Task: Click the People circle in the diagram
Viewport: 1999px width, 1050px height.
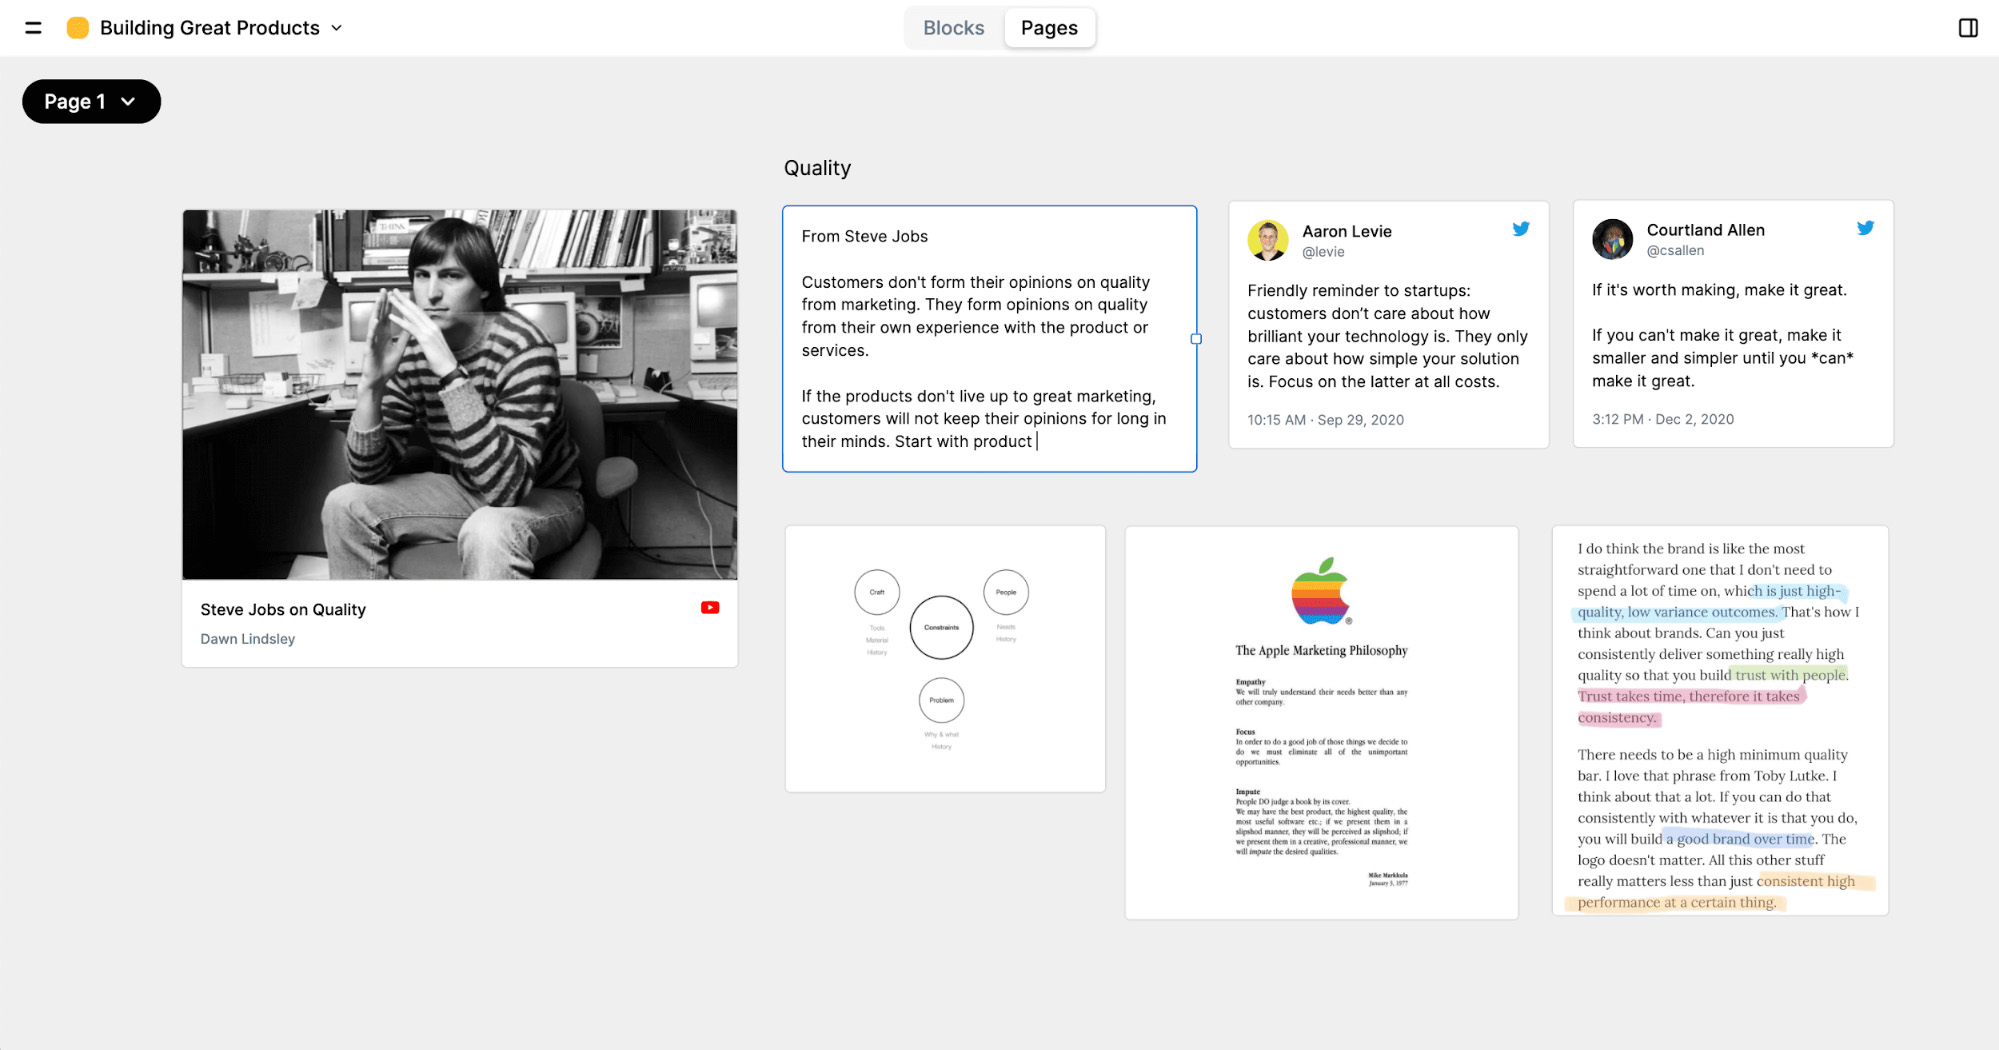Action: 1006,592
